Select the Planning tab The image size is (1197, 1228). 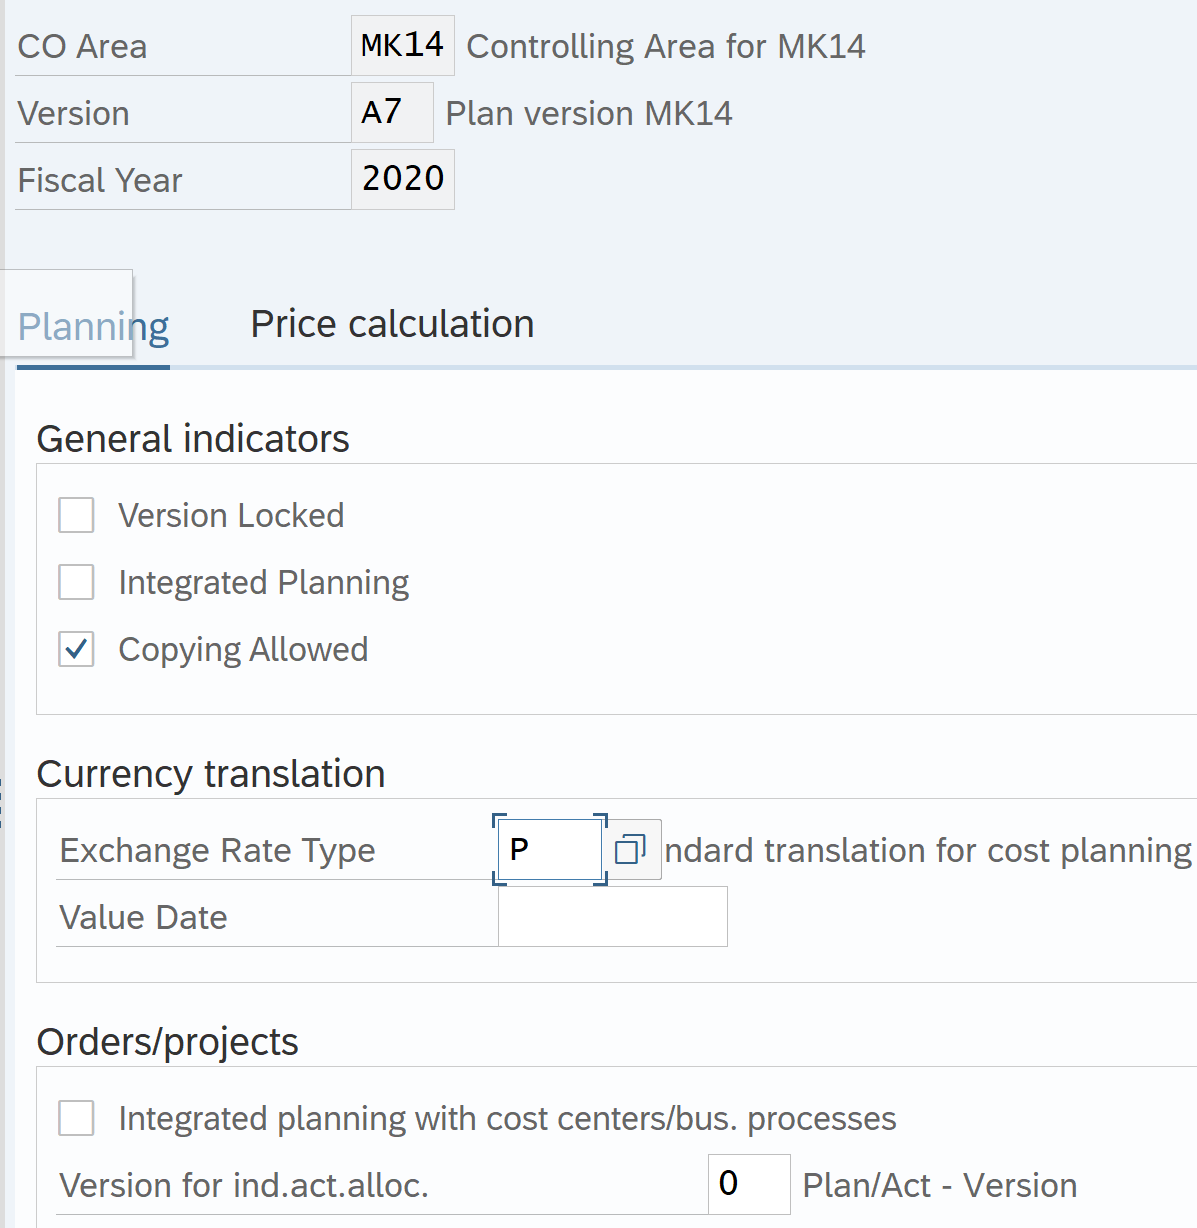(x=93, y=327)
